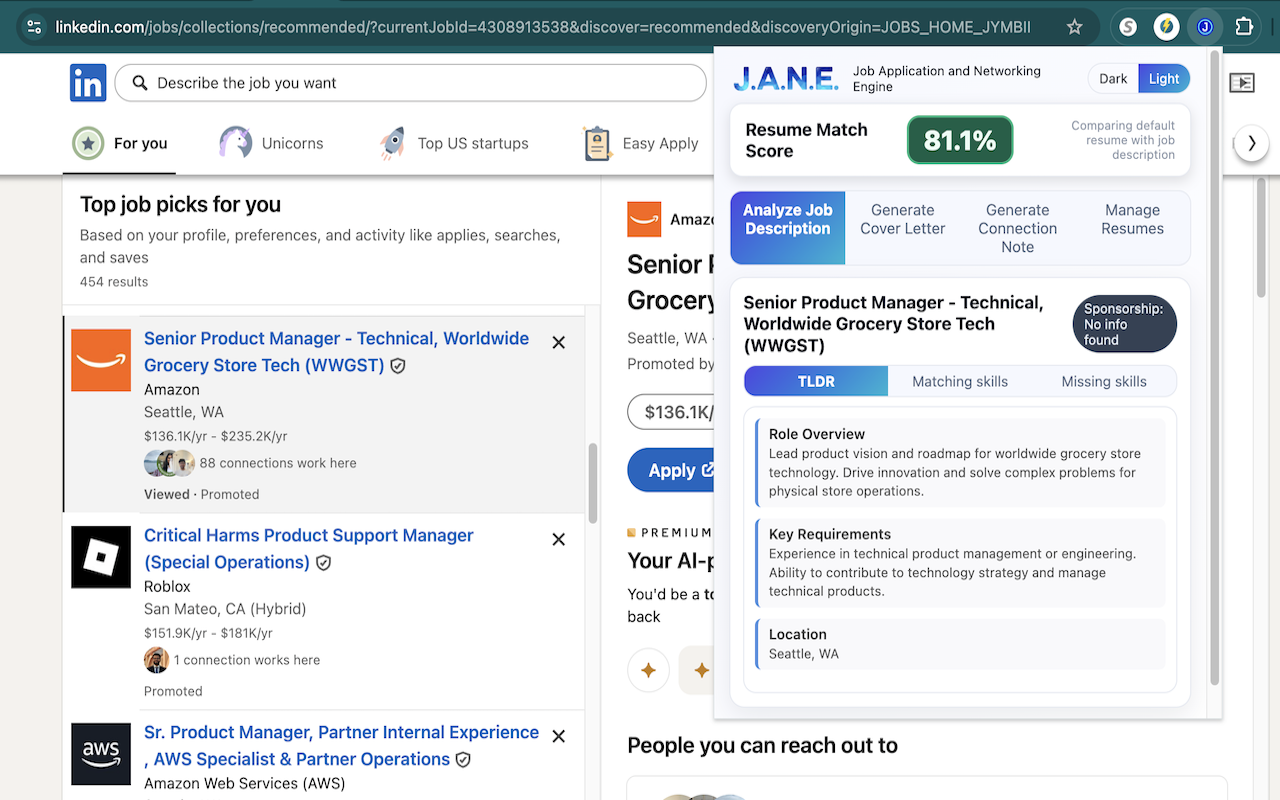Image resolution: width=1280 pixels, height=800 pixels.
Task: Select the Easy Apply category tab
Action: (x=641, y=143)
